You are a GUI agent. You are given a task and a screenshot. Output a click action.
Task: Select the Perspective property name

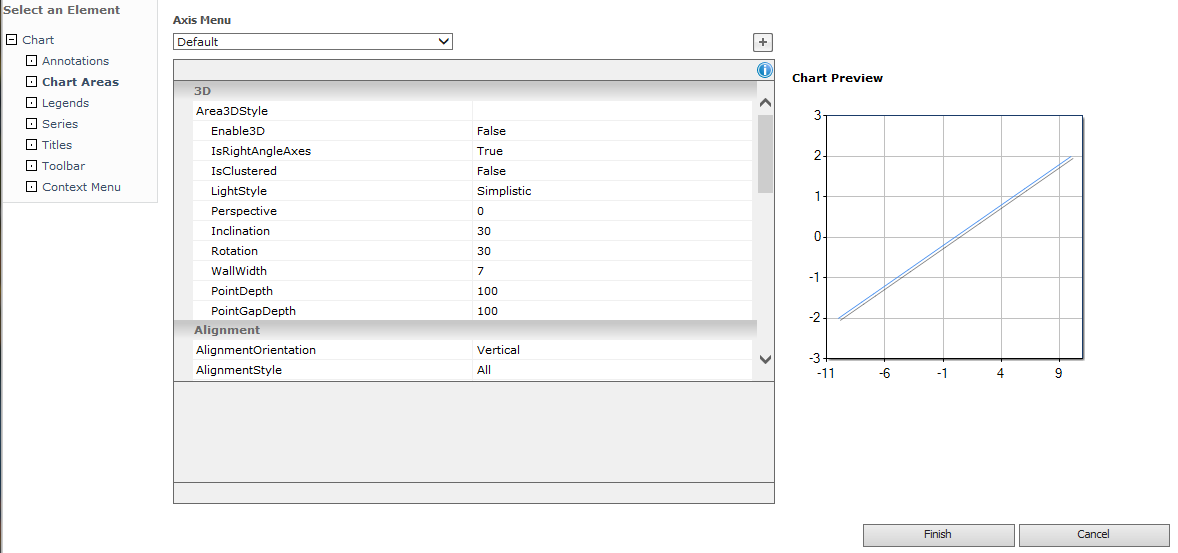[243, 211]
